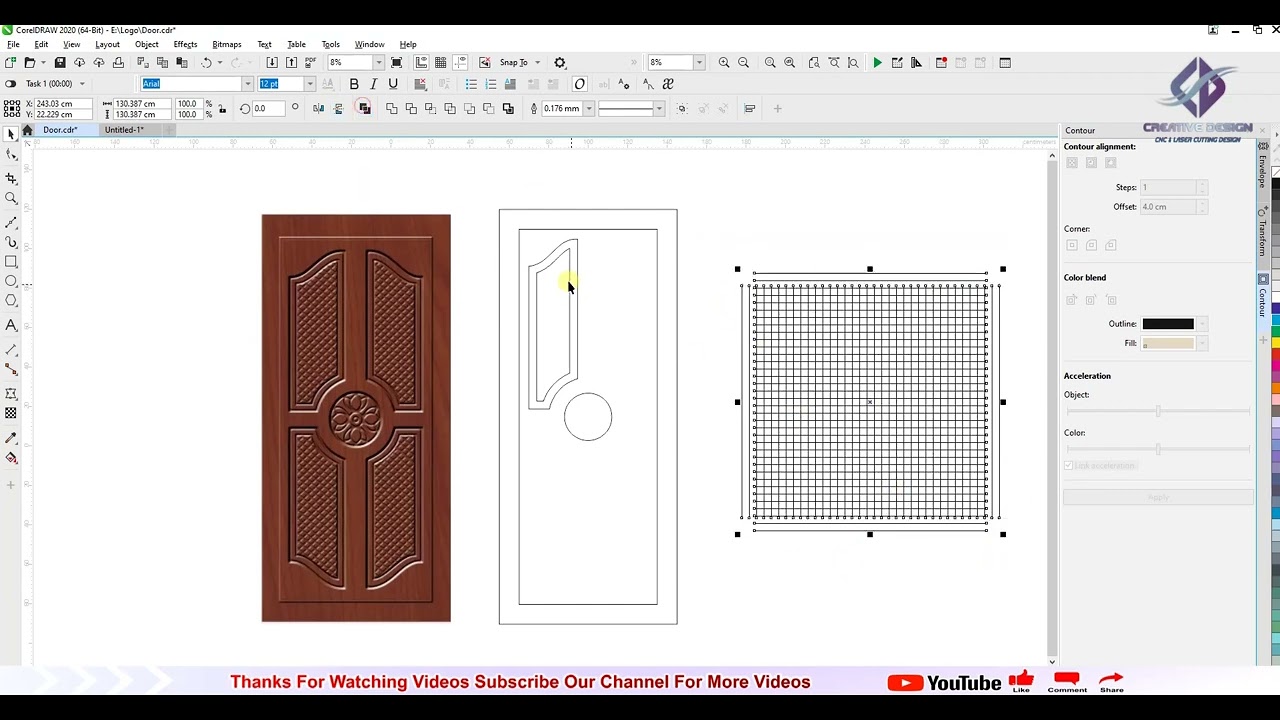Select the Text tool

[x=11, y=325]
